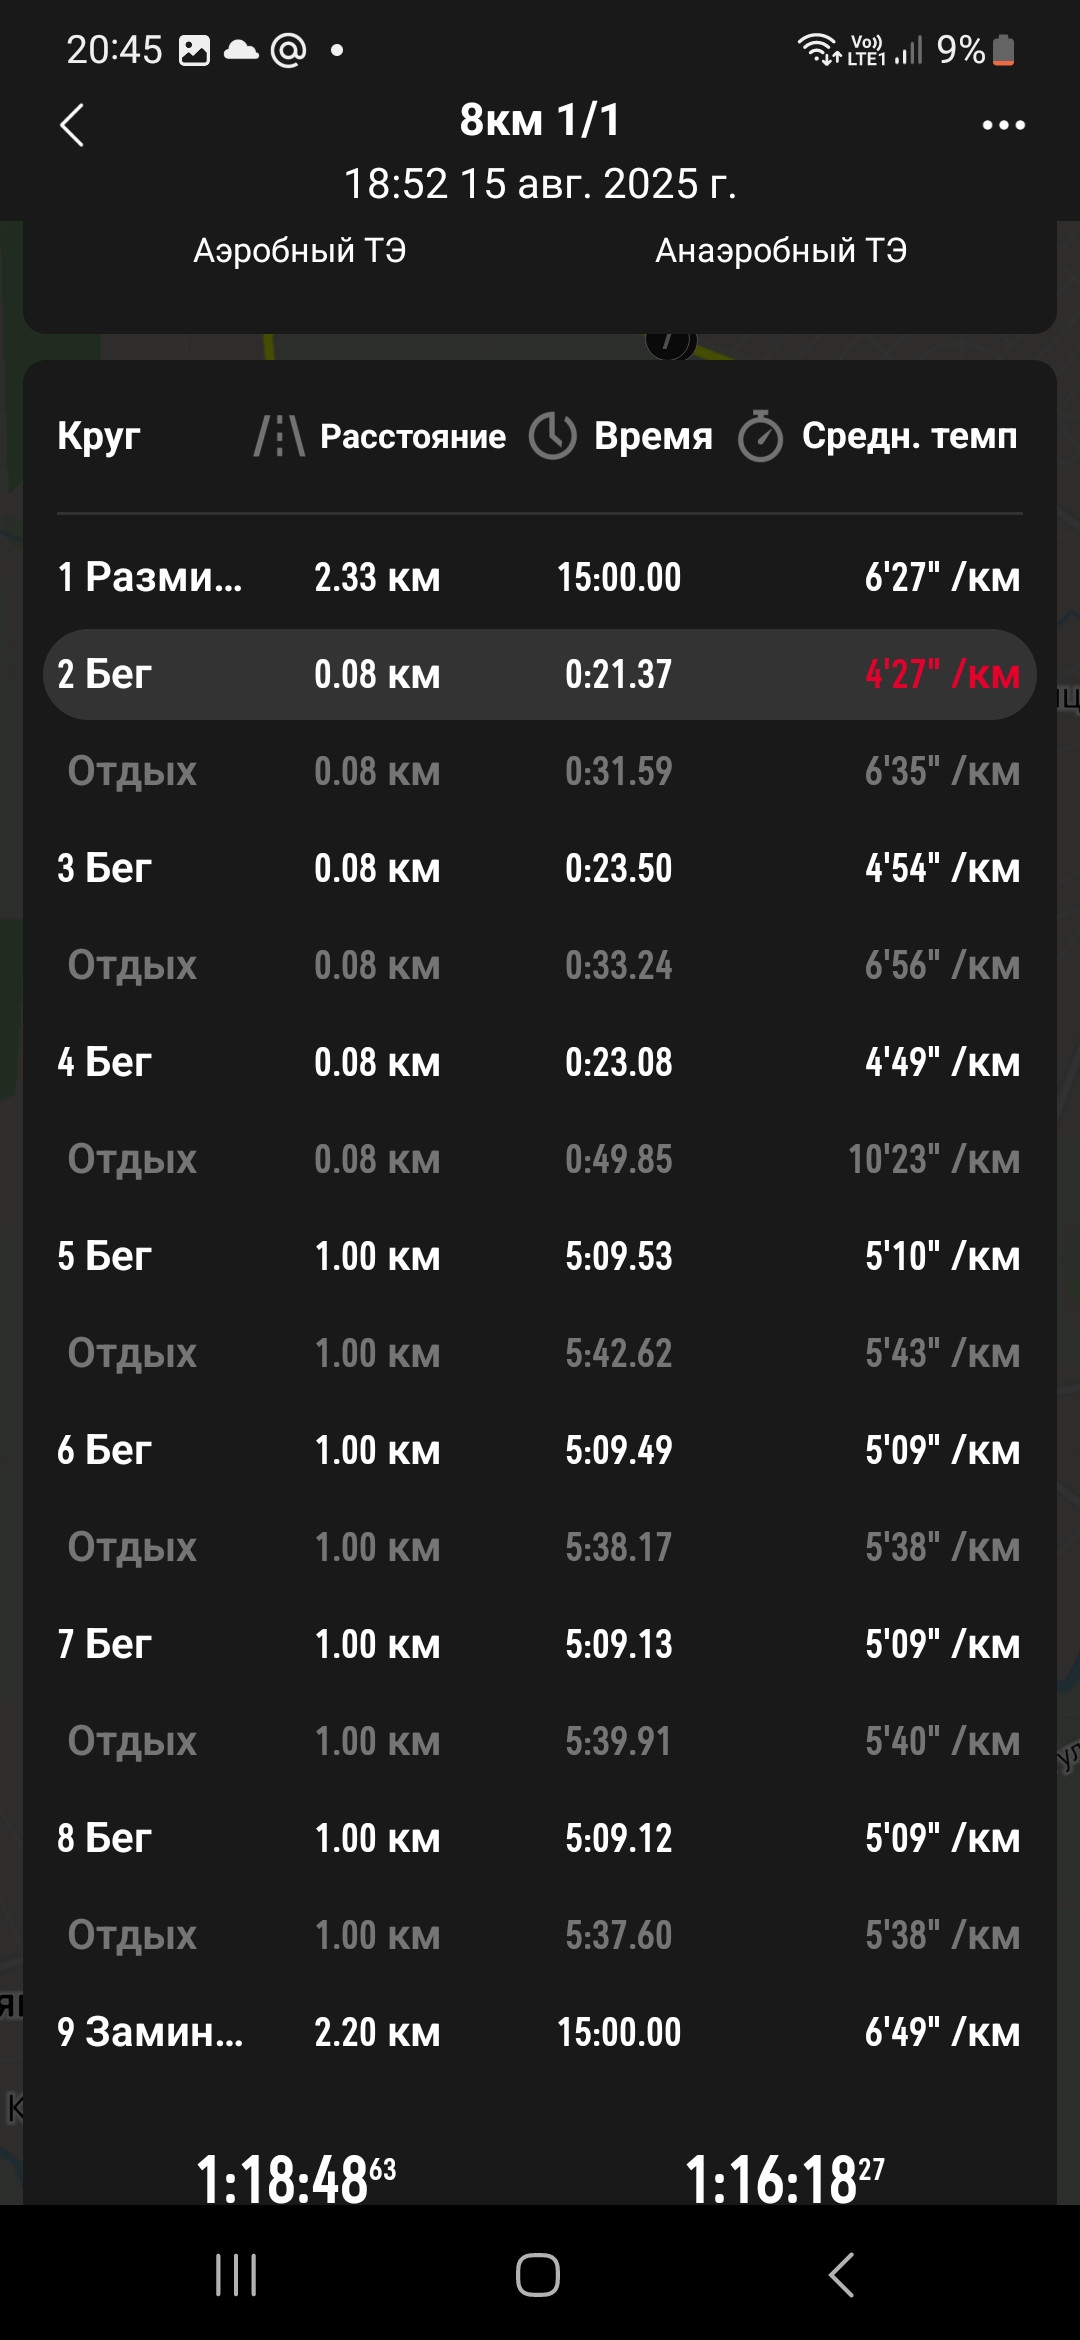
Task: Tap Аэробный ТЭ label
Action: pos(300,250)
